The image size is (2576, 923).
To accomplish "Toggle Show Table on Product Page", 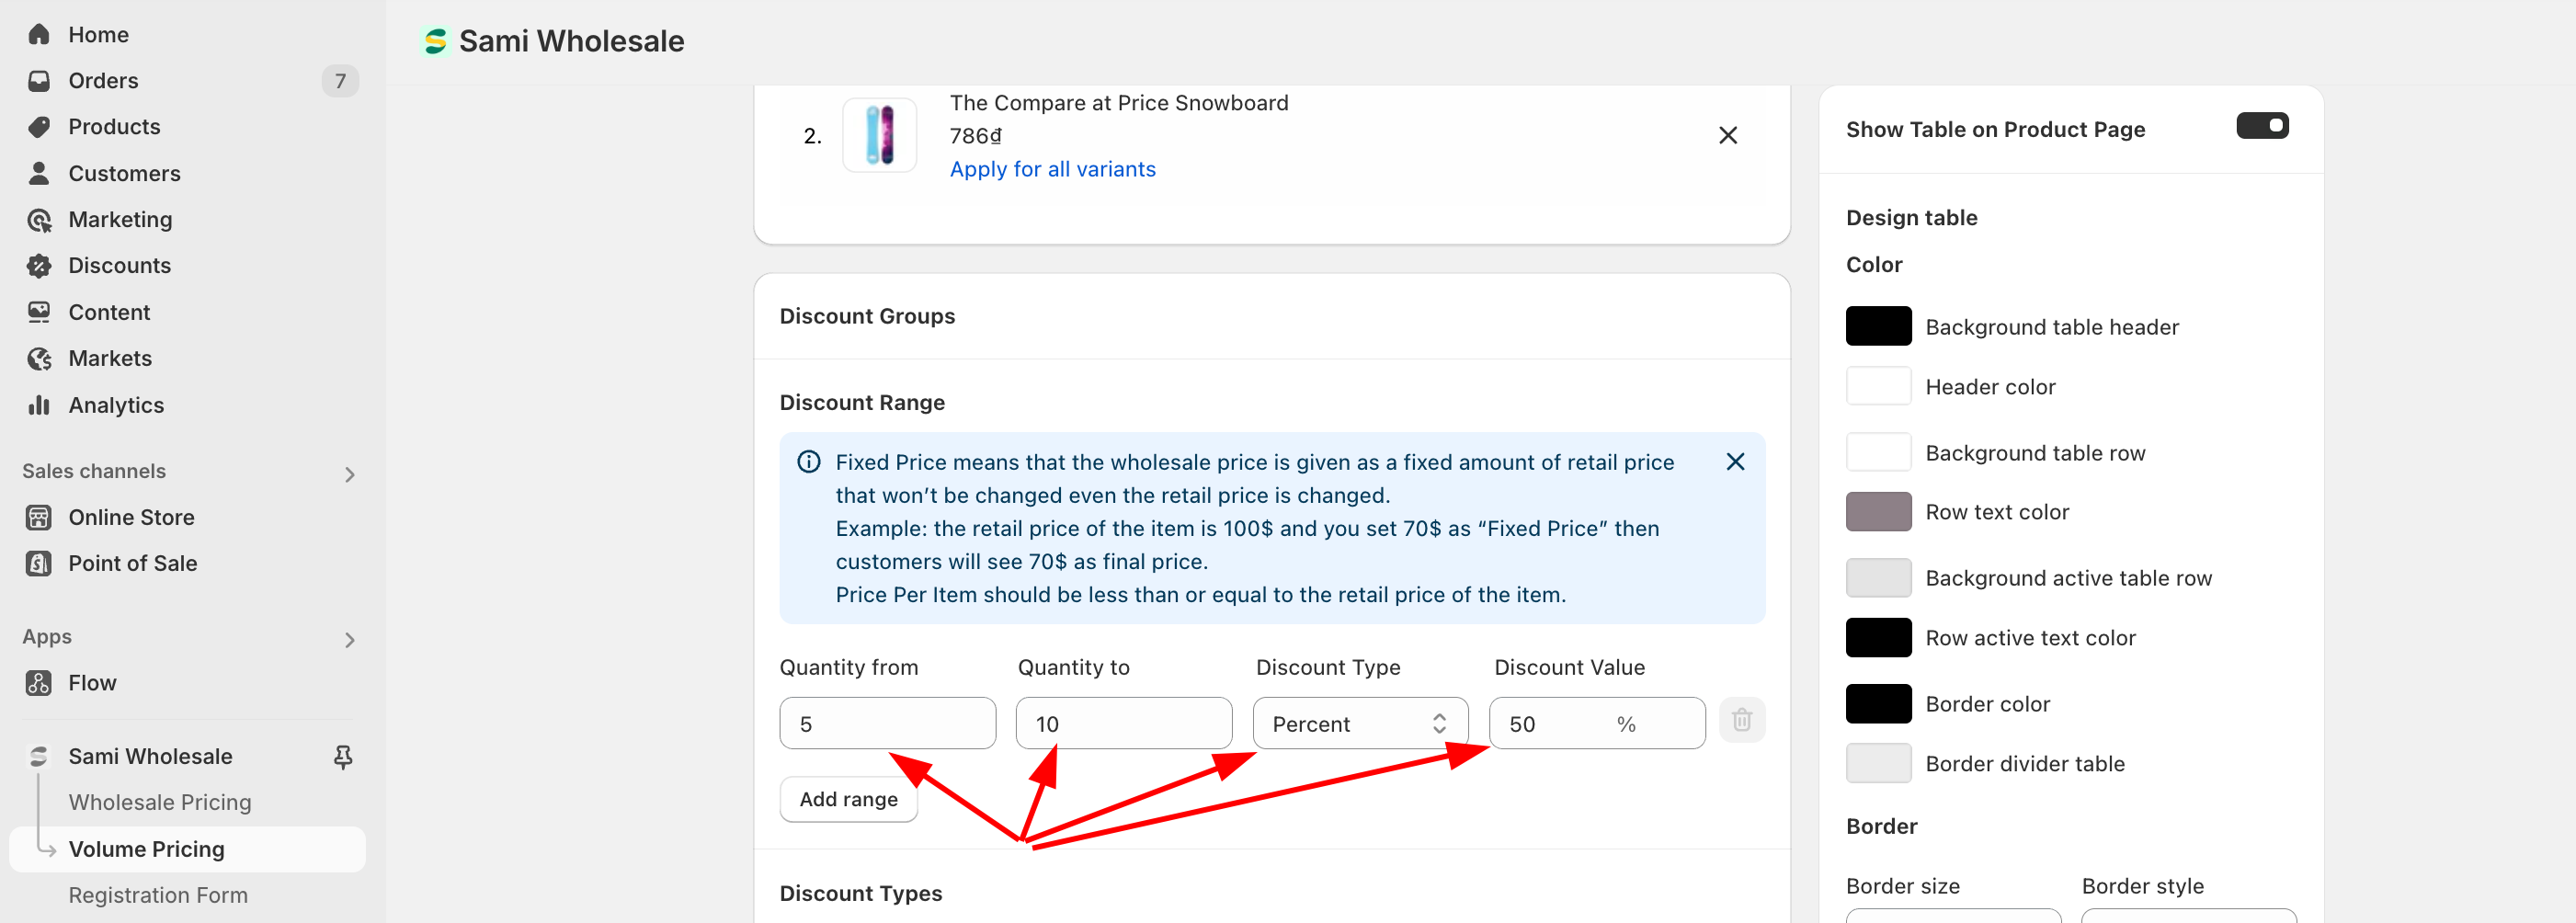I will pyautogui.click(x=2261, y=126).
